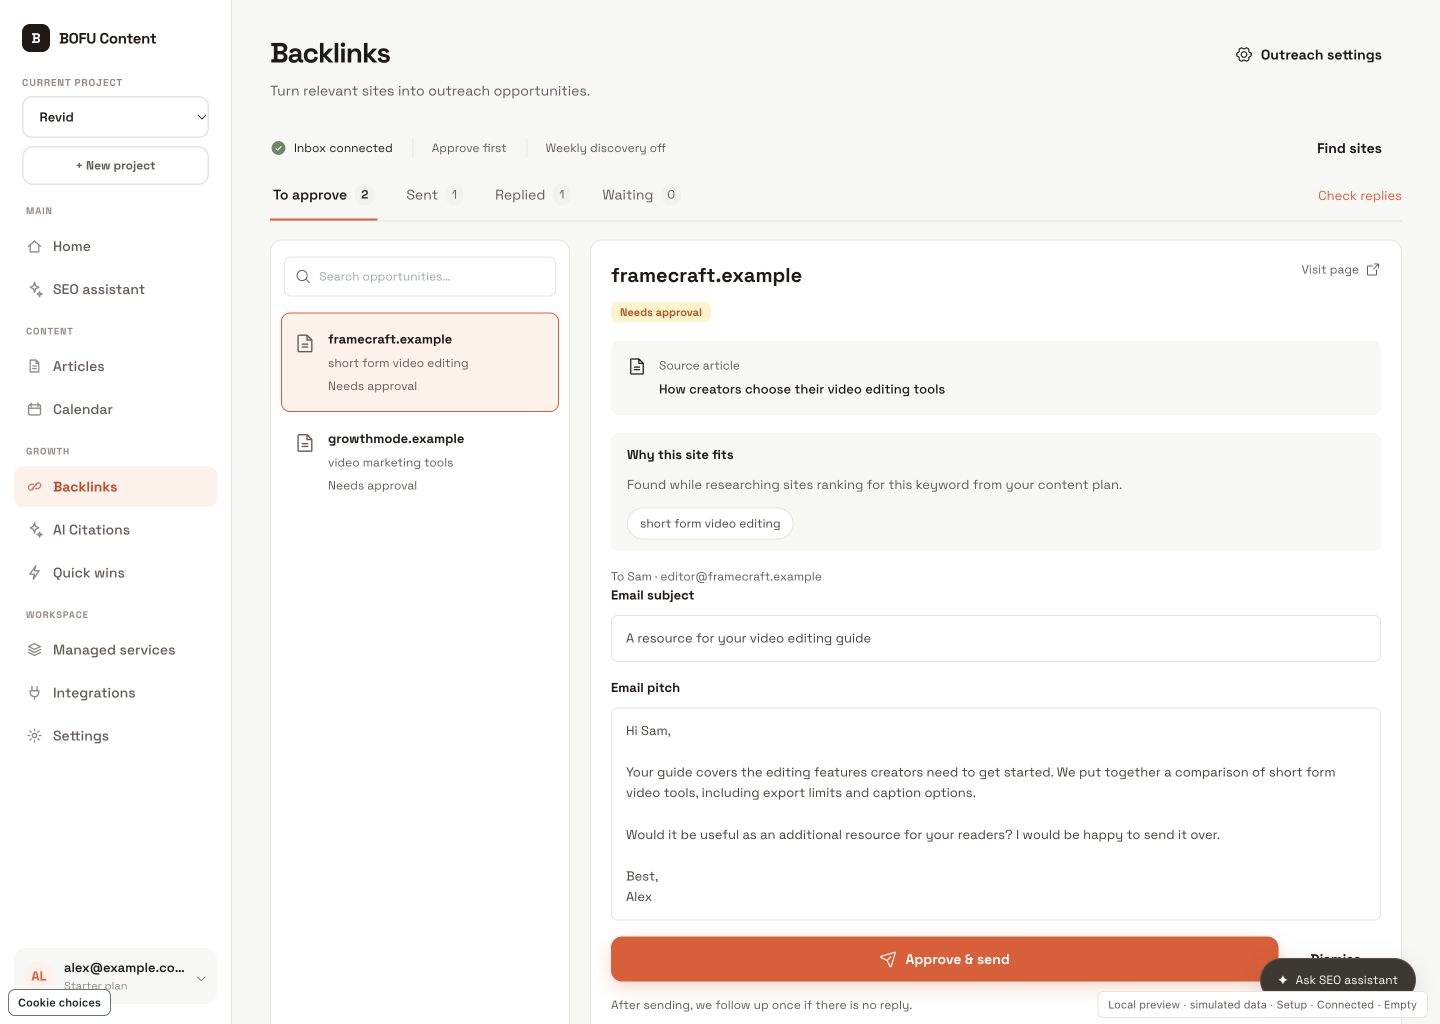Image resolution: width=1440 pixels, height=1024 pixels.
Task: Click the Approve & send button
Action: coord(944,959)
